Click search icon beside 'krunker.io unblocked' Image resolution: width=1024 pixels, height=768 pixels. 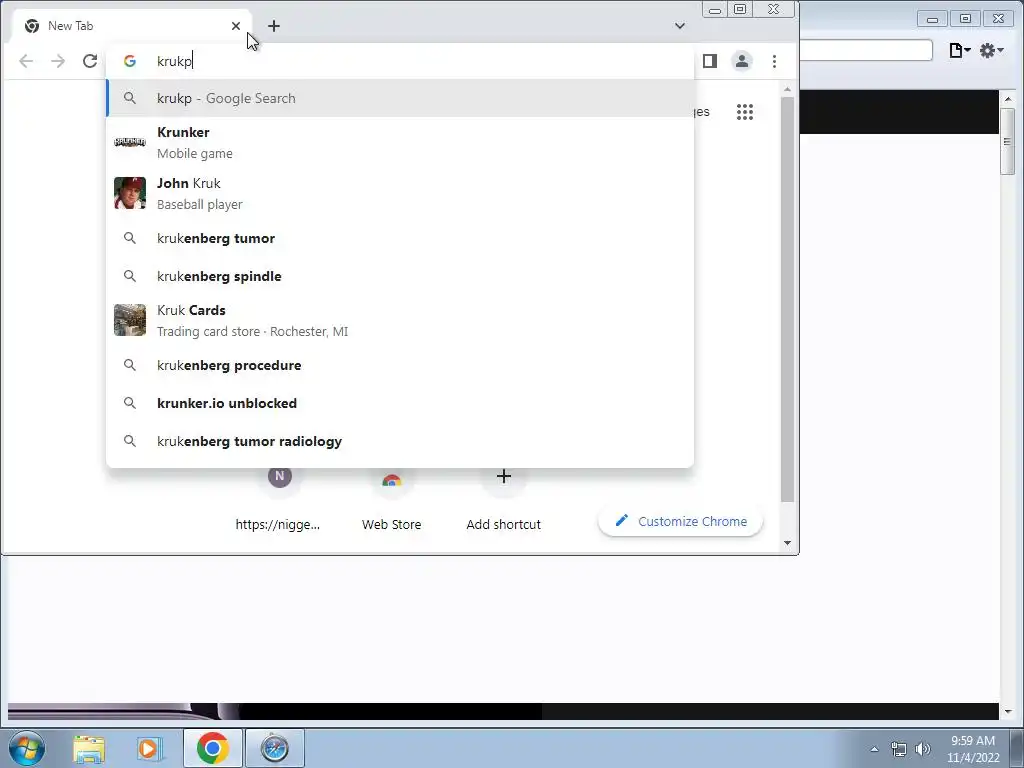(130, 403)
